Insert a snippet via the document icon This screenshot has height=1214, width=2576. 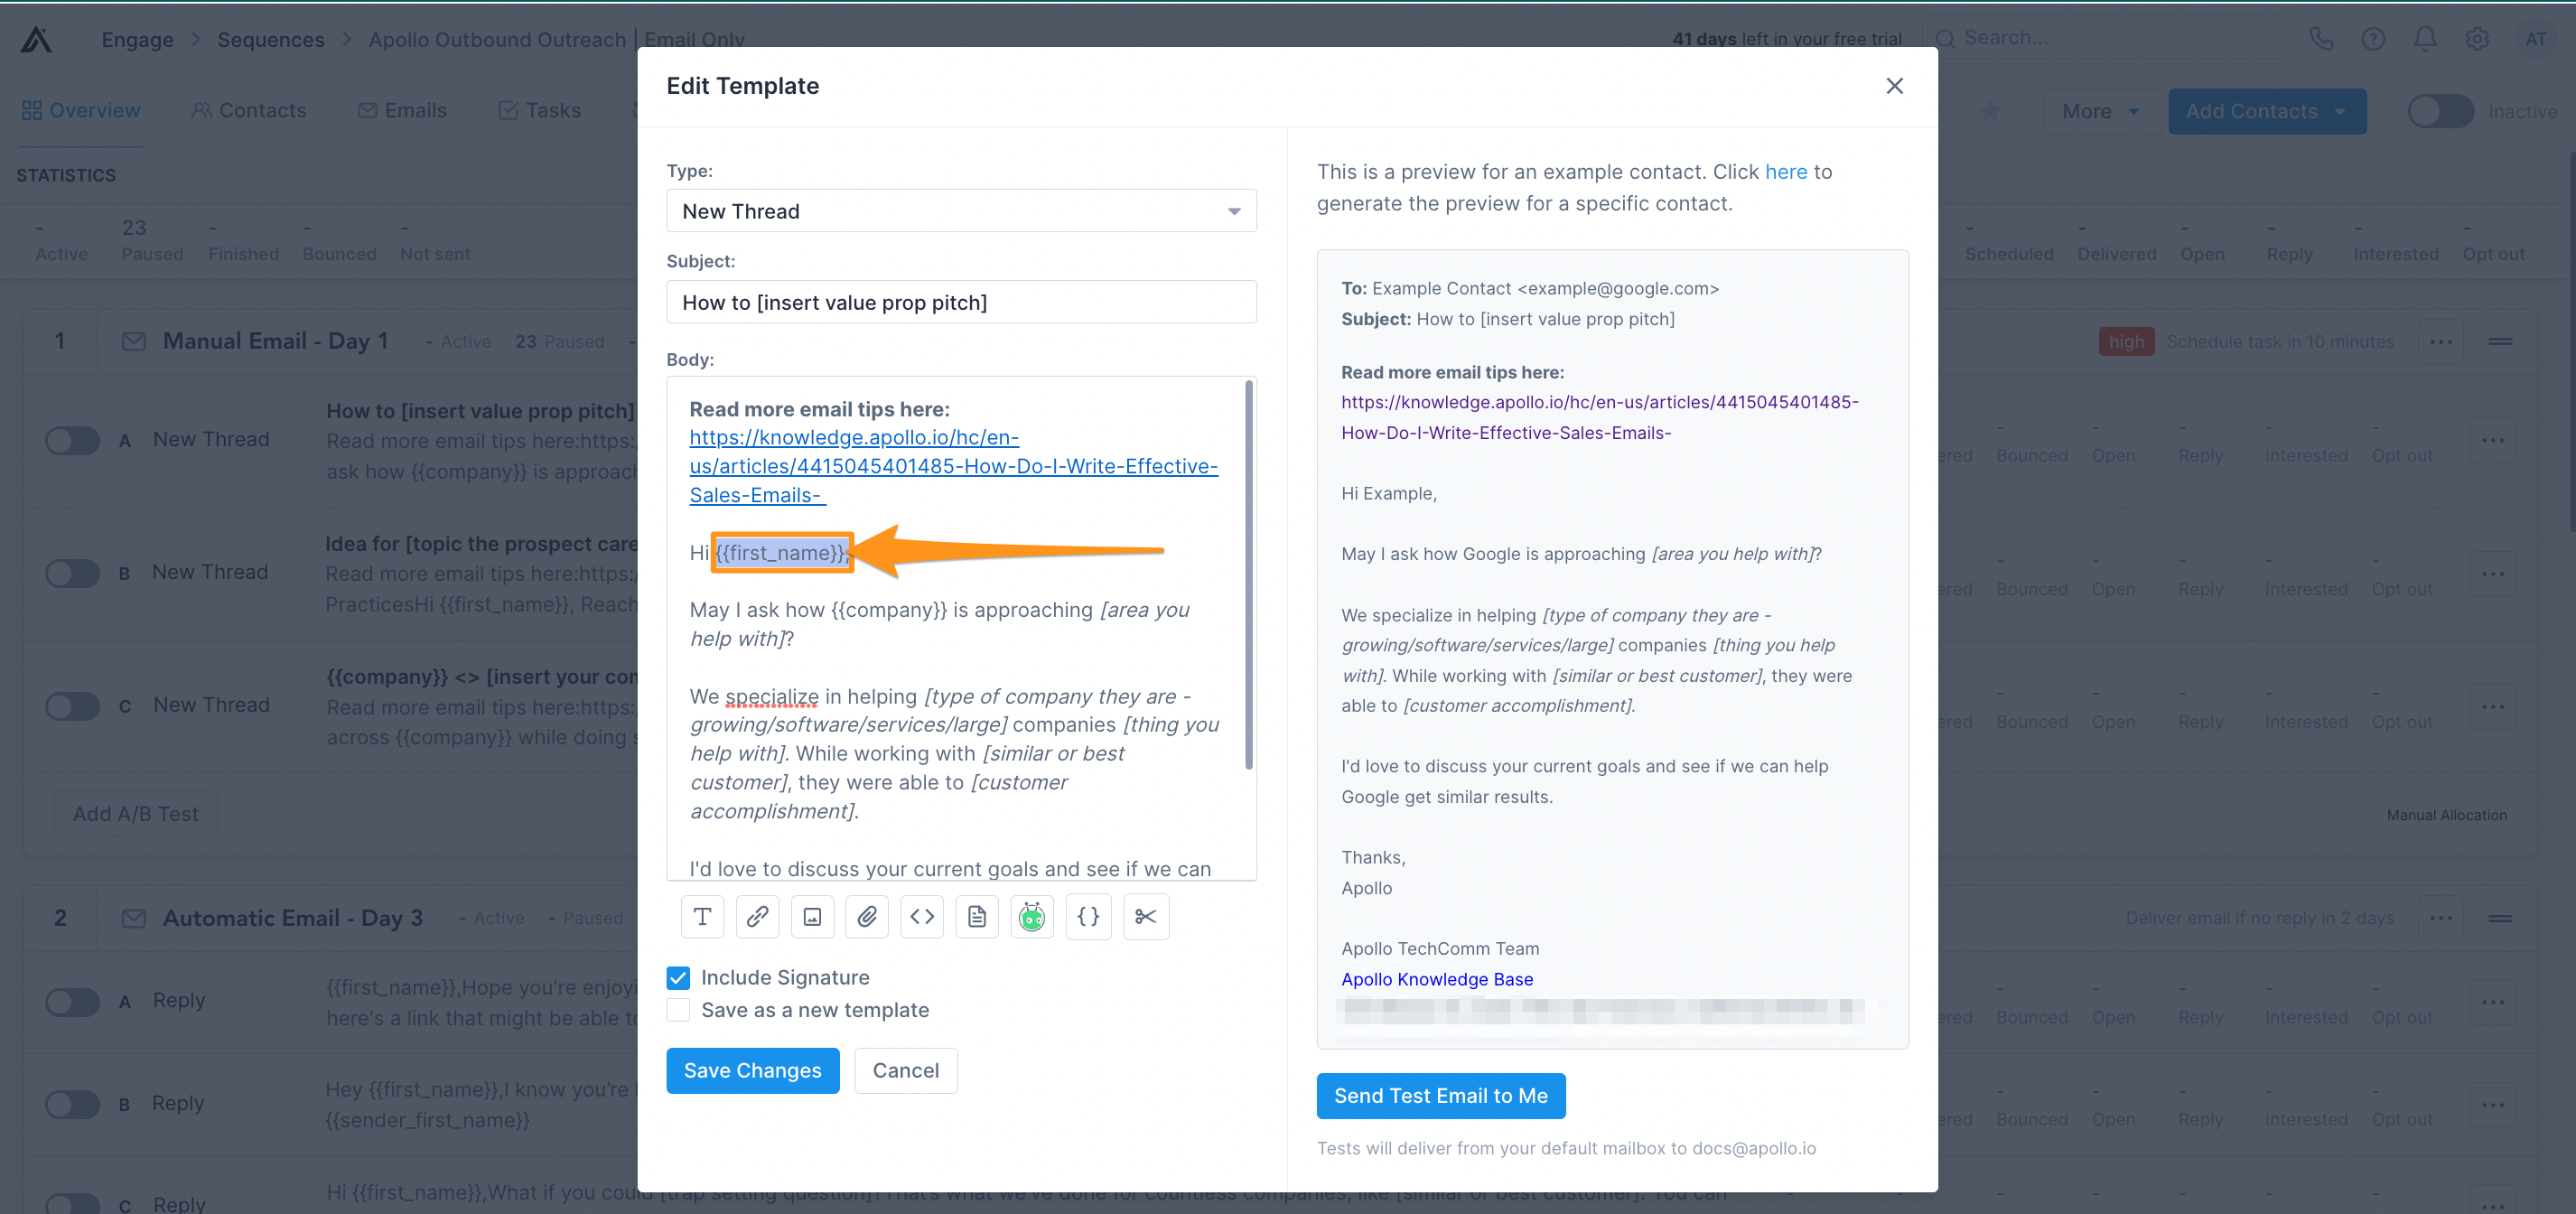[x=977, y=916]
